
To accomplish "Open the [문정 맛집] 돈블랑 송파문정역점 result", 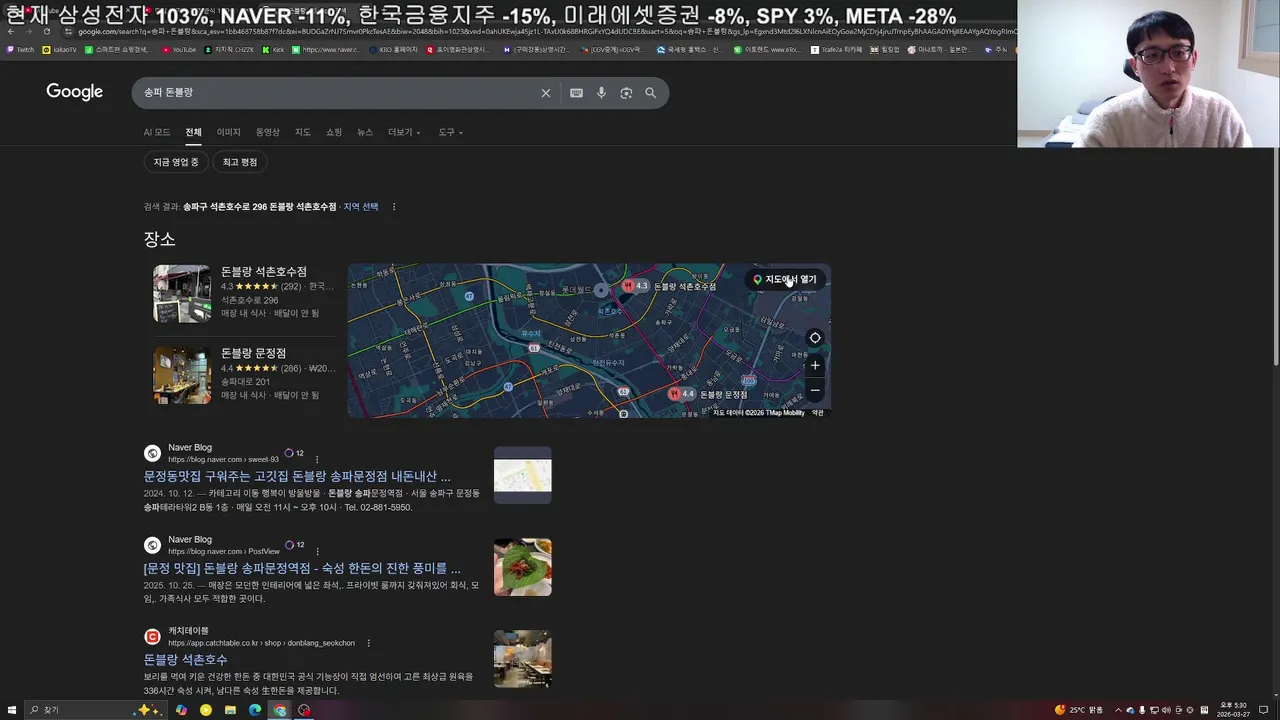I will pos(302,568).
